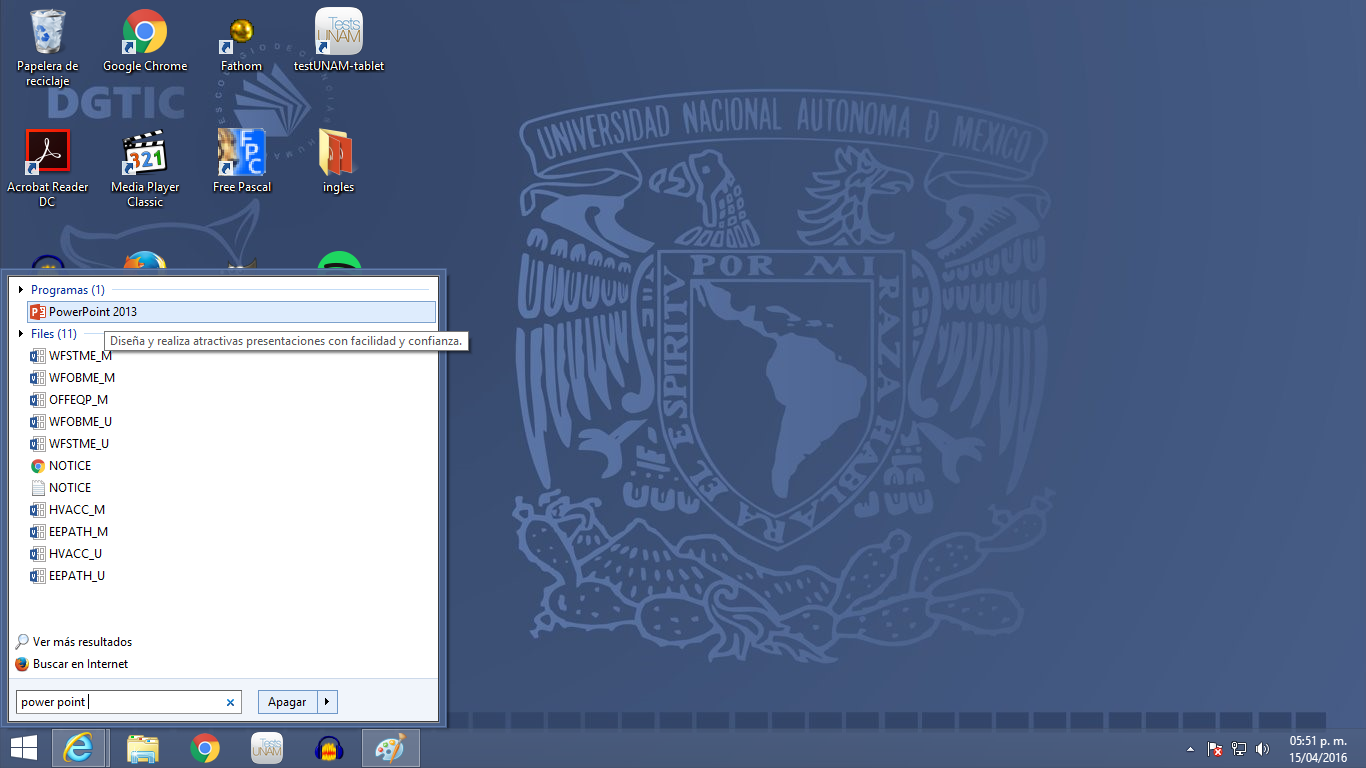
Task: Open Internet Explorer from the taskbar
Action: point(78,748)
